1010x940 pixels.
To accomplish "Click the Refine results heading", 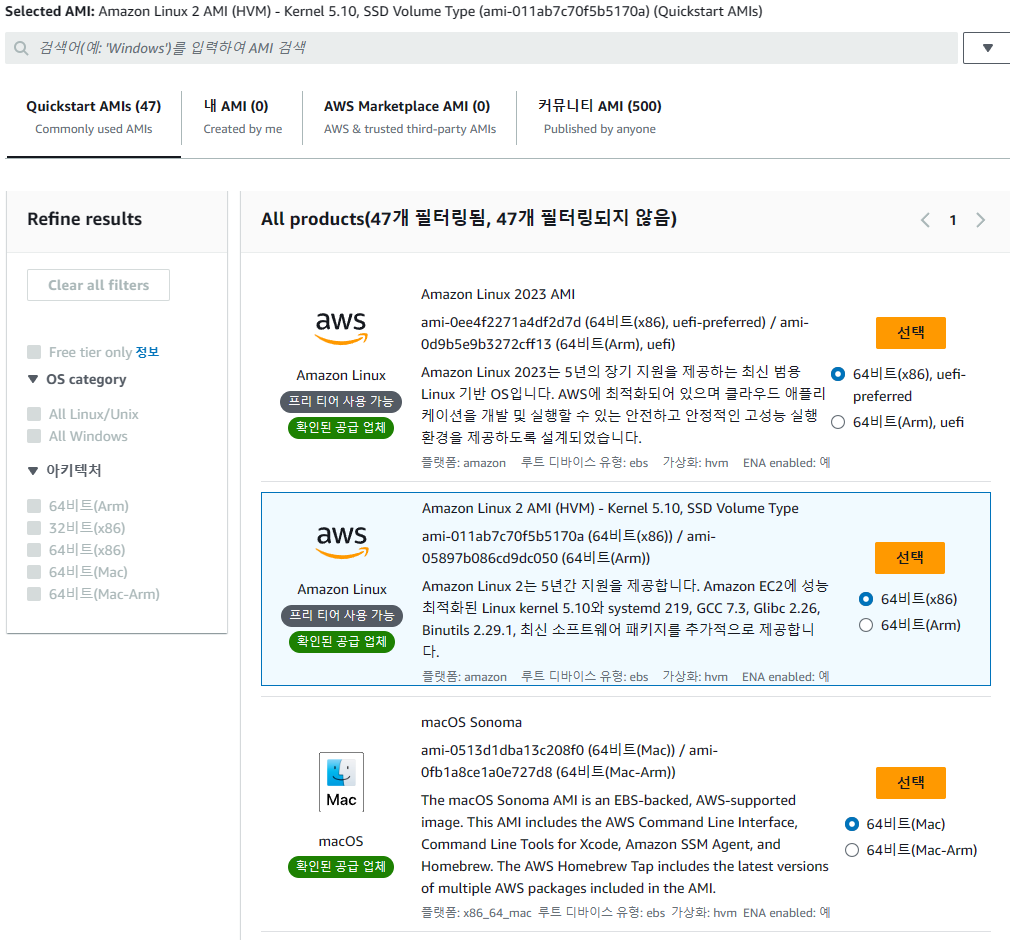I will pyautogui.click(x=84, y=219).
